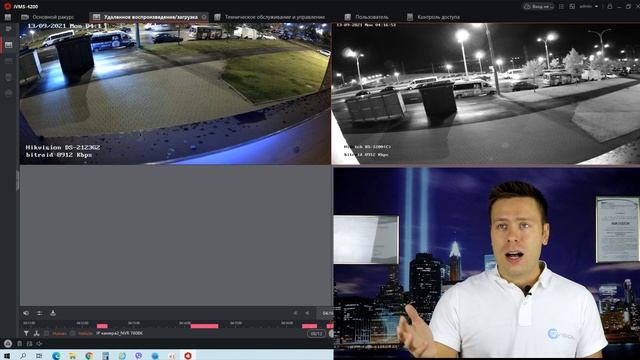The height and width of the screenshot is (360, 640).
Task: Open Task View on the taskbar
Action: [39, 356]
